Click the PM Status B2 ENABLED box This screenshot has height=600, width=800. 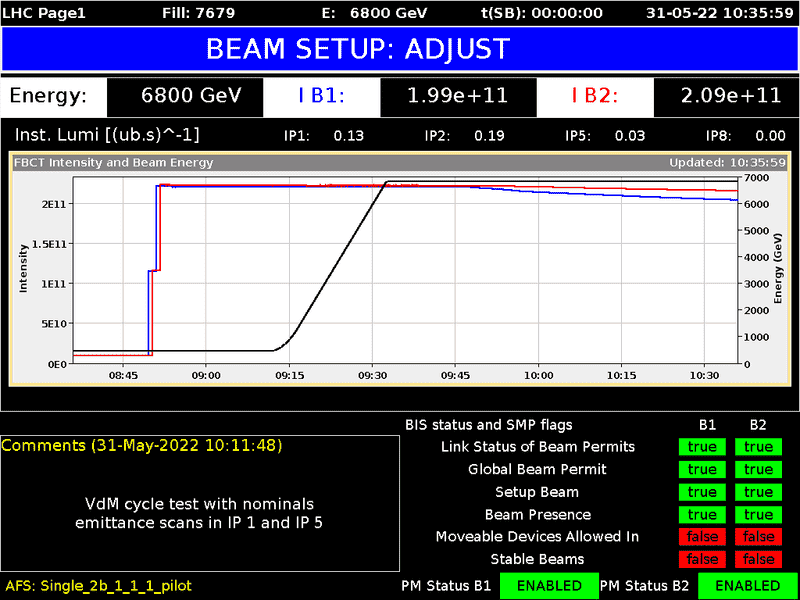[x=748, y=585]
